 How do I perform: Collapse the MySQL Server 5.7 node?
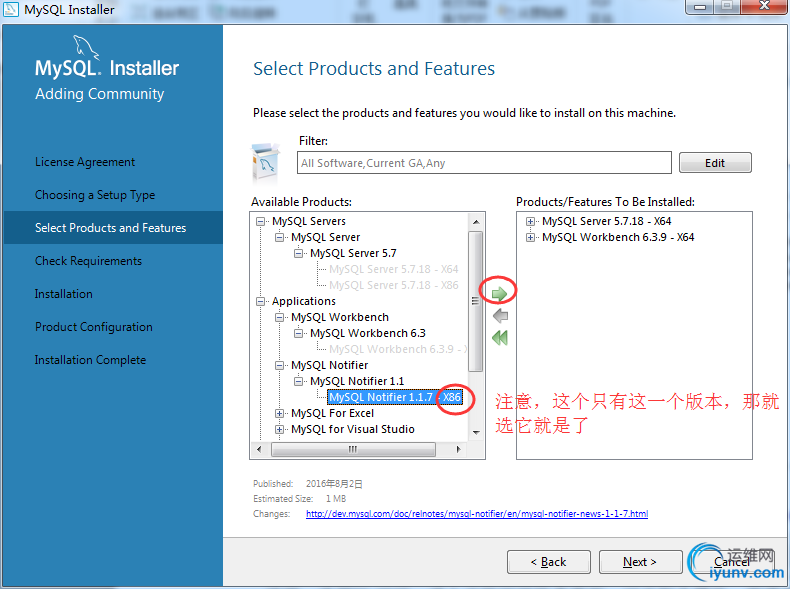(298, 253)
